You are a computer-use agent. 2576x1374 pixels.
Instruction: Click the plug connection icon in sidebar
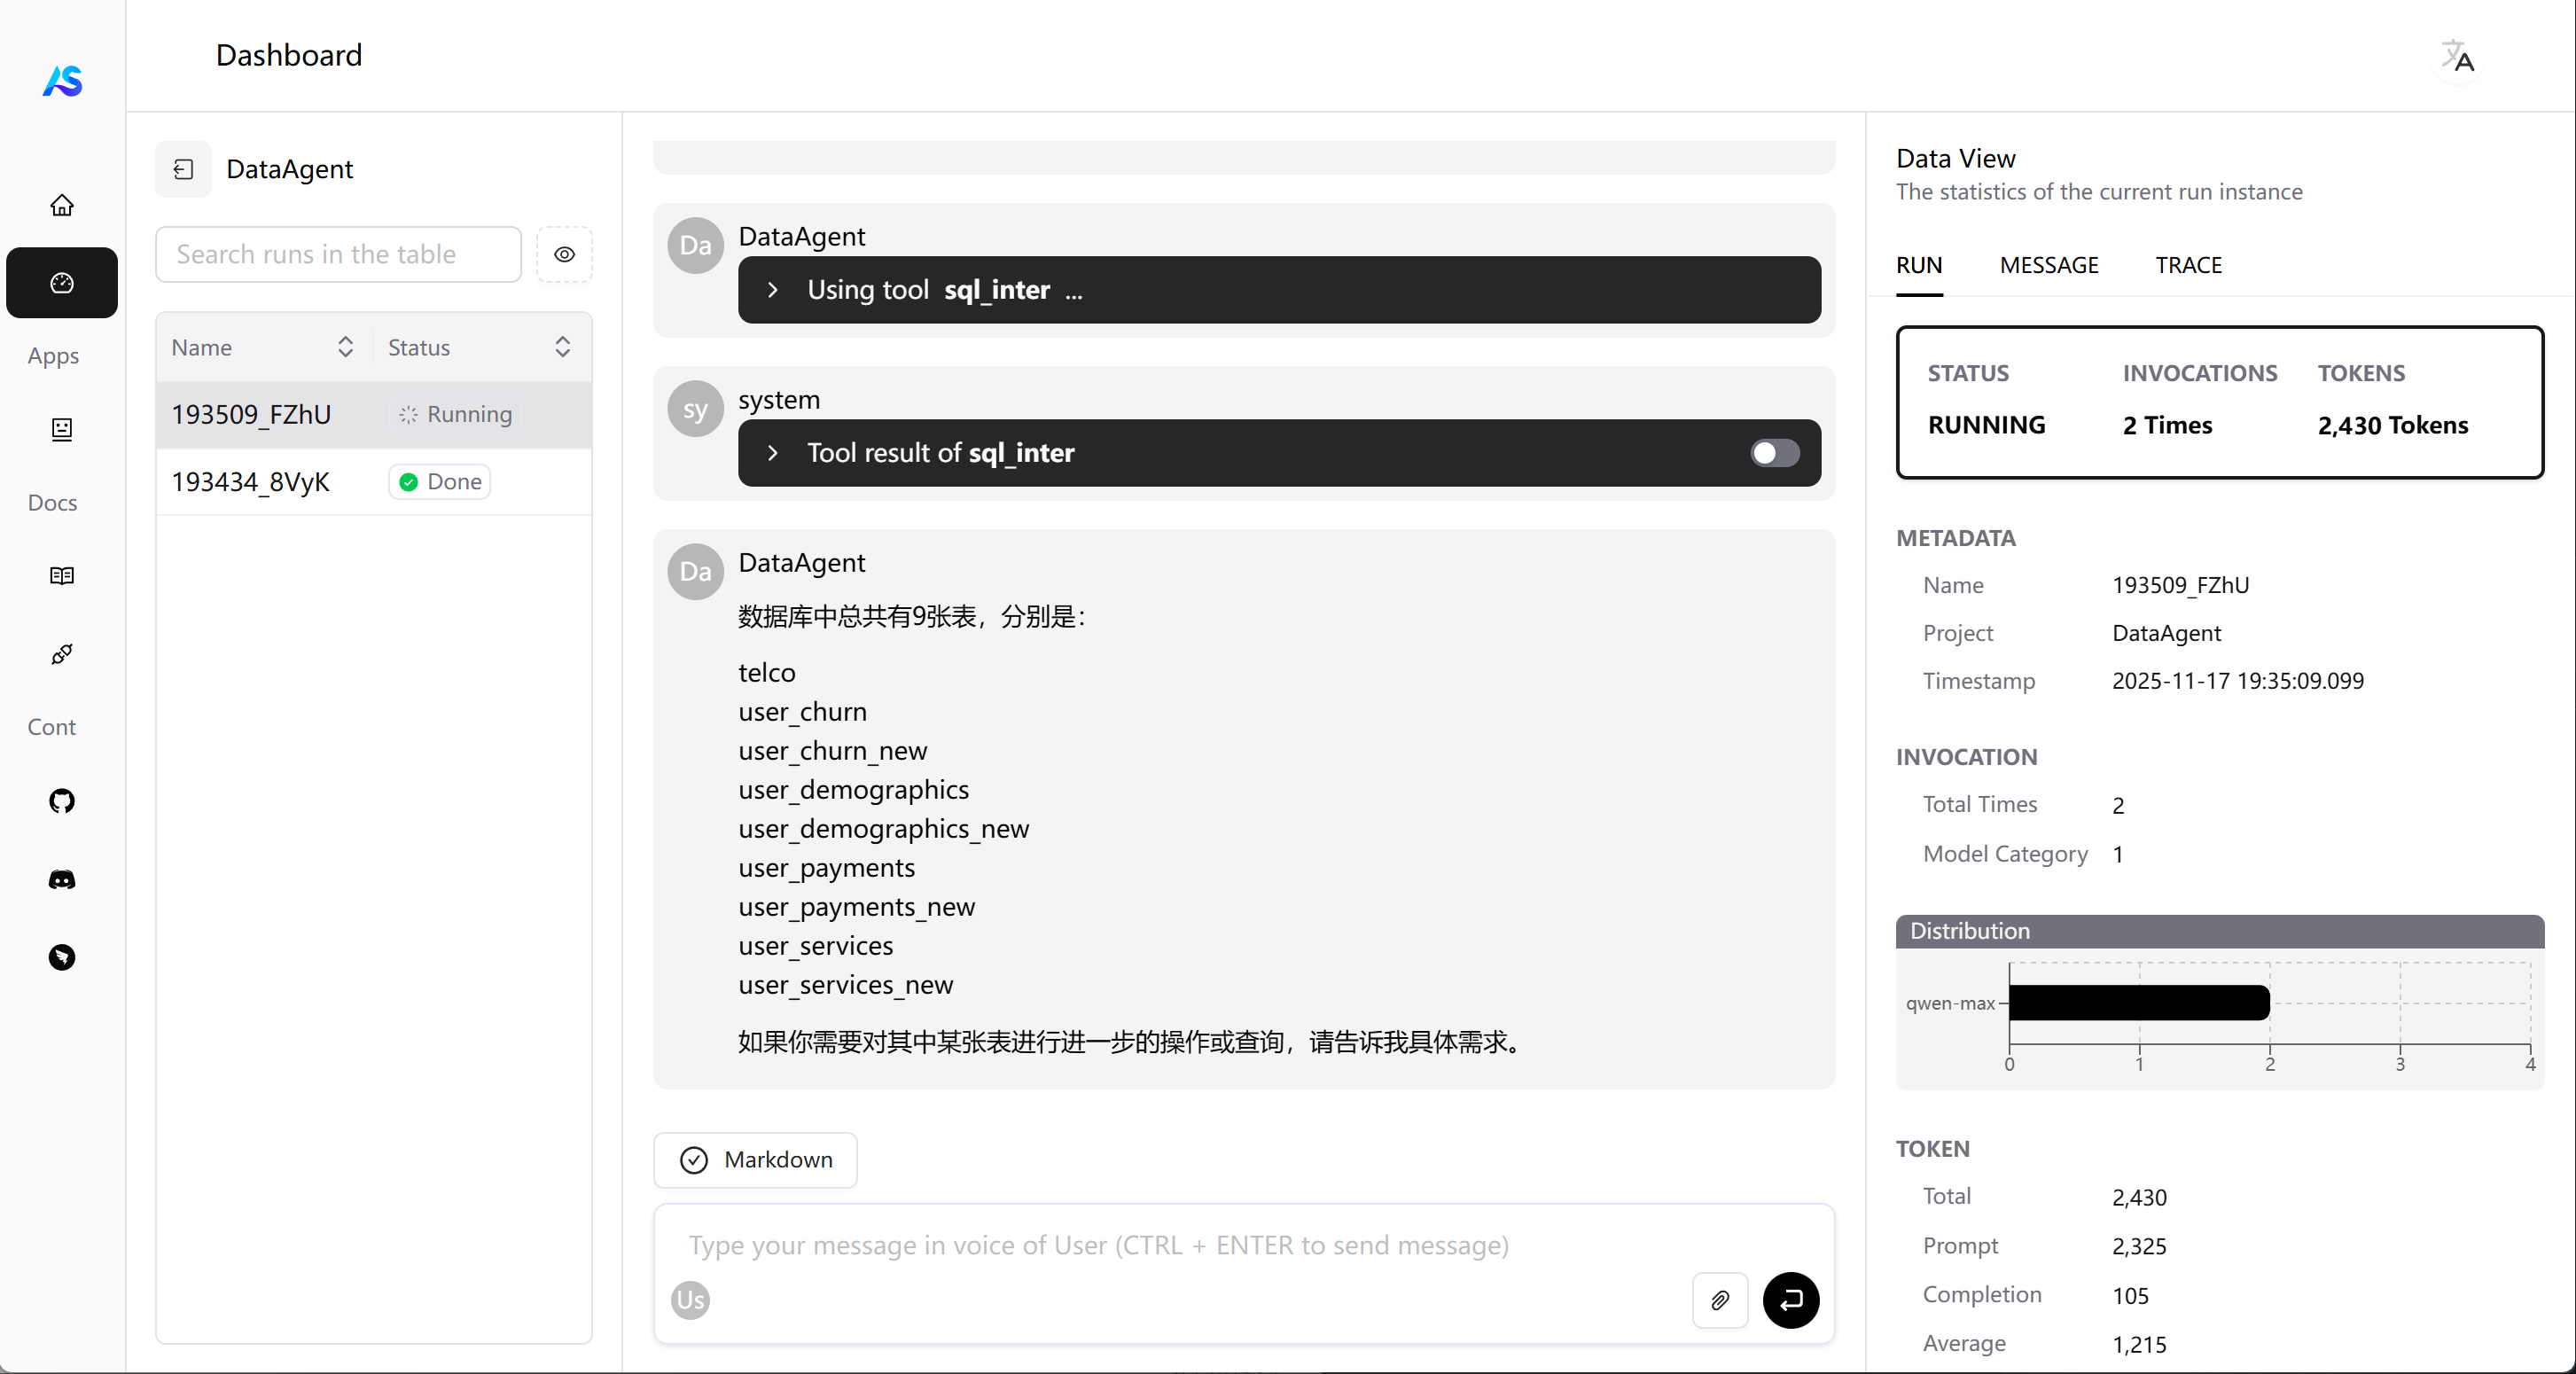pyautogui.click(x=62, y=654)
